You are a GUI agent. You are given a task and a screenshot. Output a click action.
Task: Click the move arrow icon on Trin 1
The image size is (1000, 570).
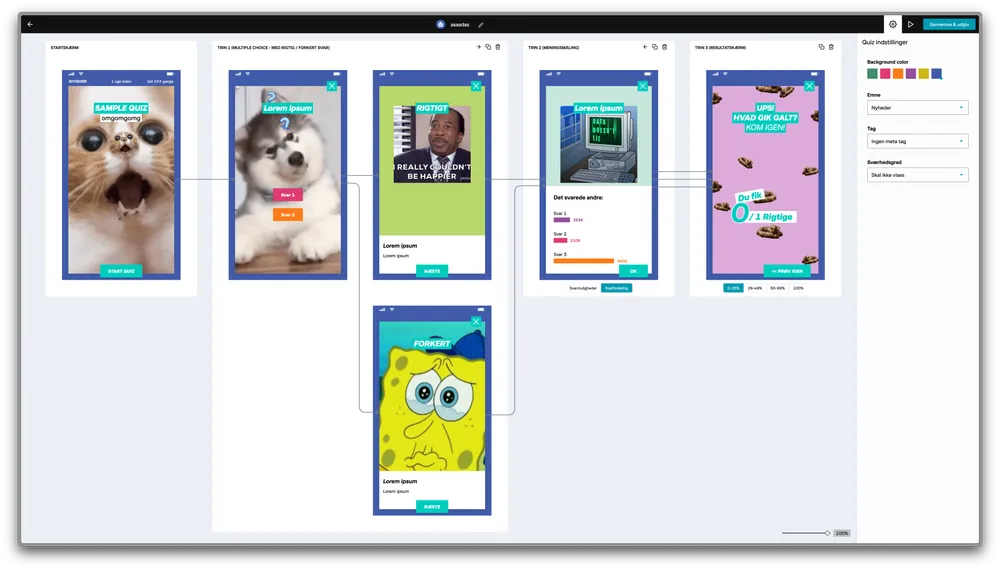click(x=478, y=47)
